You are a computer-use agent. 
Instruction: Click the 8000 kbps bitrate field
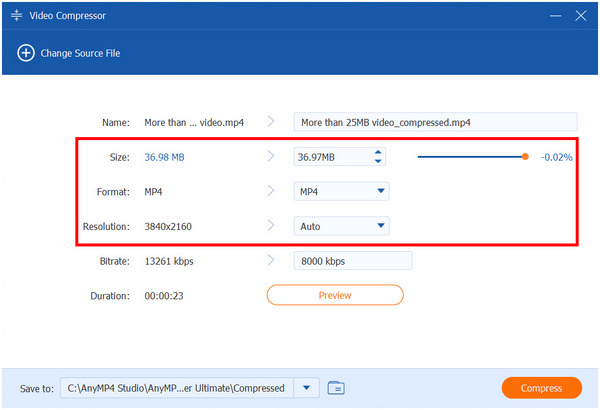coord(353,261)
